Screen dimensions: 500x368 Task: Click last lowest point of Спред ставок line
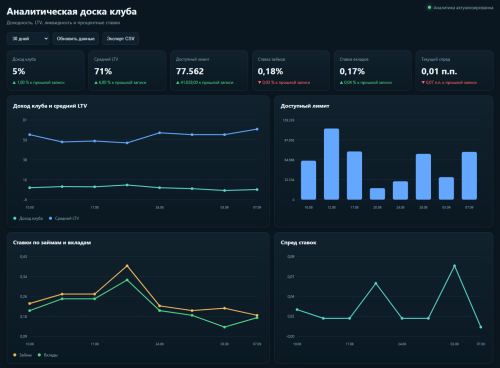tap(481, 327)
